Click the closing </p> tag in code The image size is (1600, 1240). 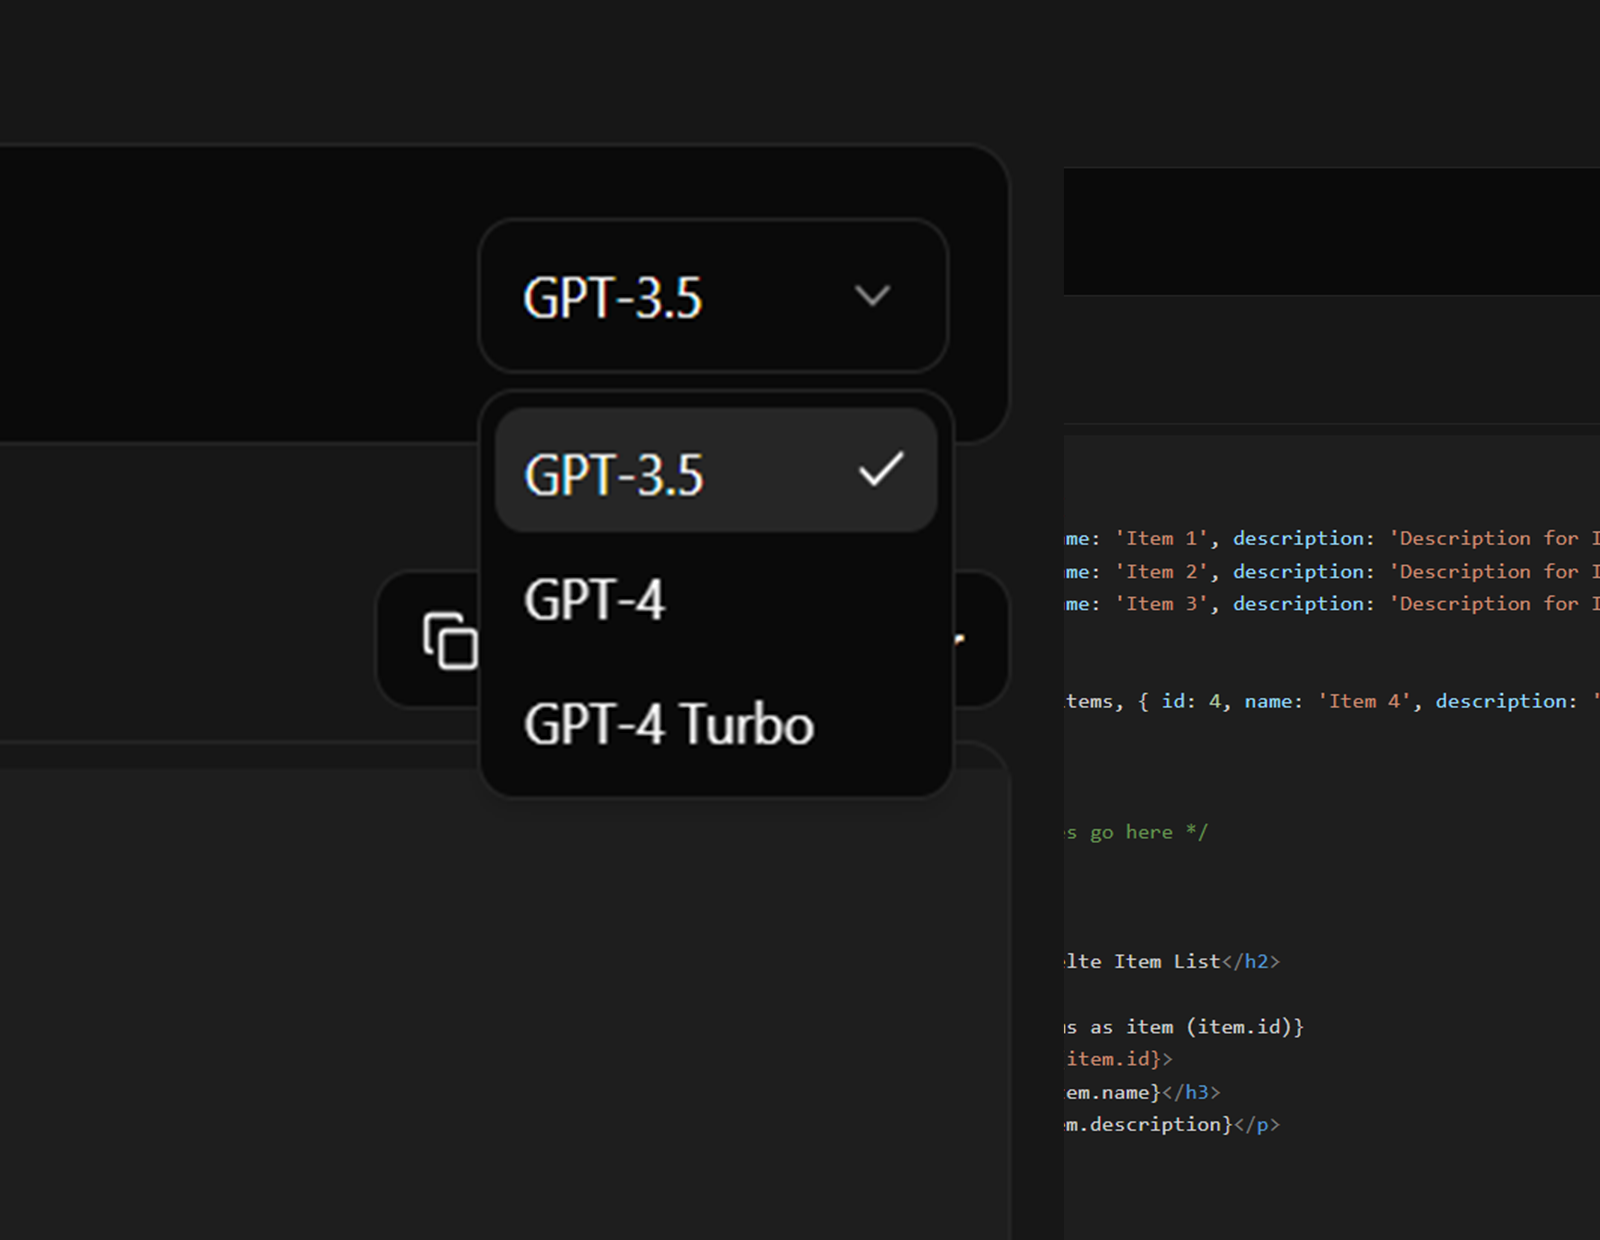(1257, 1125)
